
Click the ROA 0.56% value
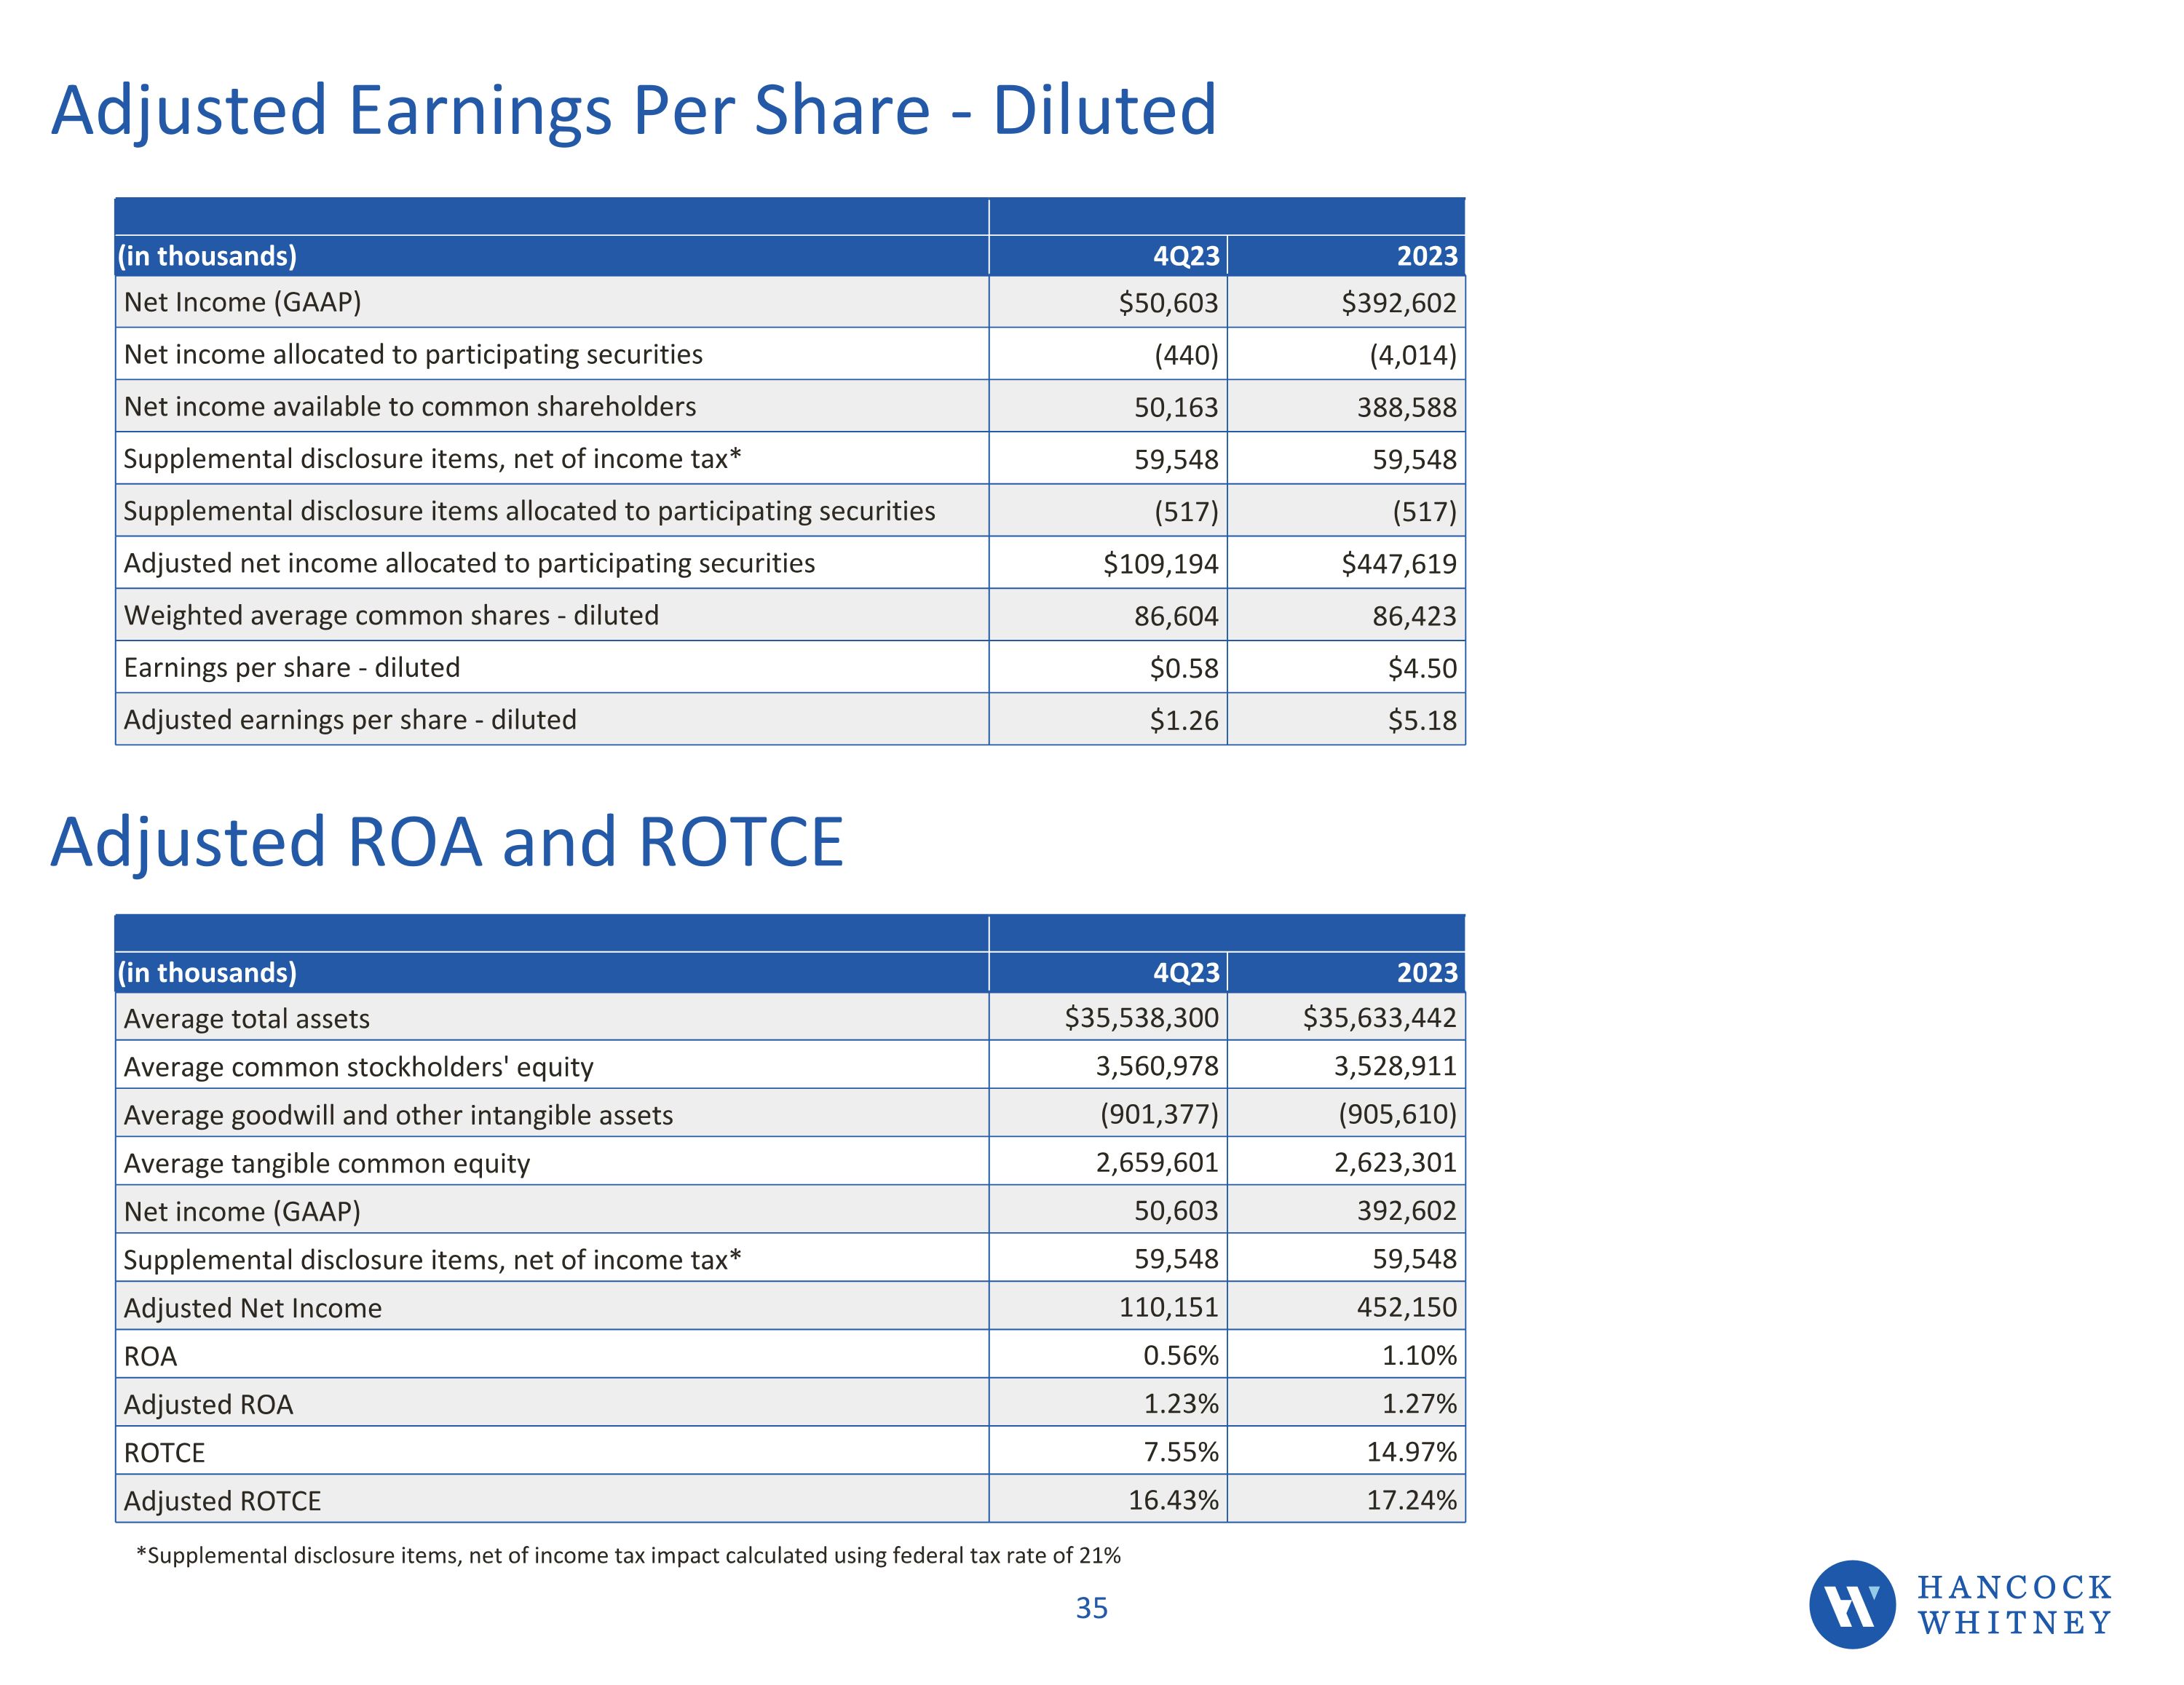point(1180,1355)
